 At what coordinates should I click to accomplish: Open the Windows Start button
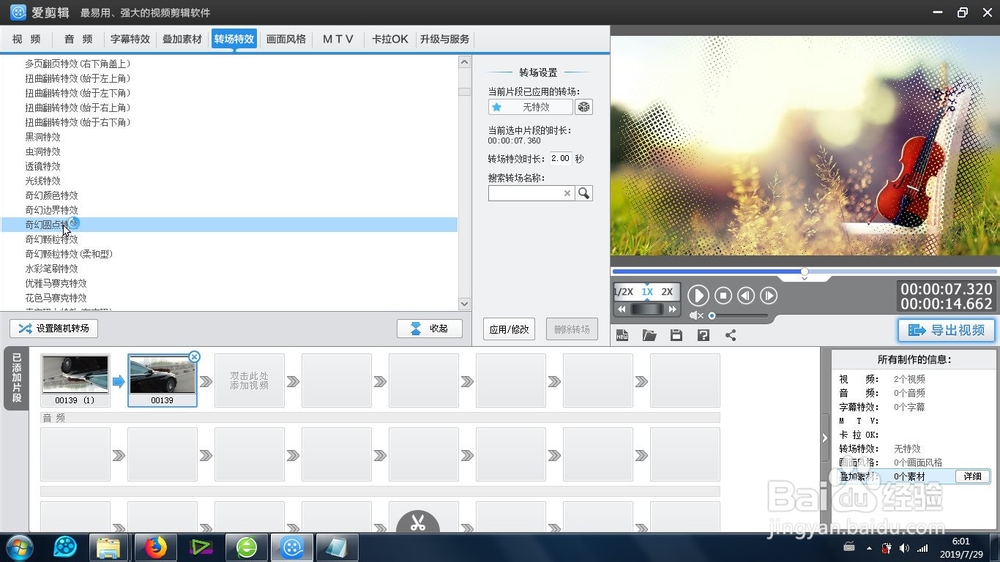(x=19, y=547)
